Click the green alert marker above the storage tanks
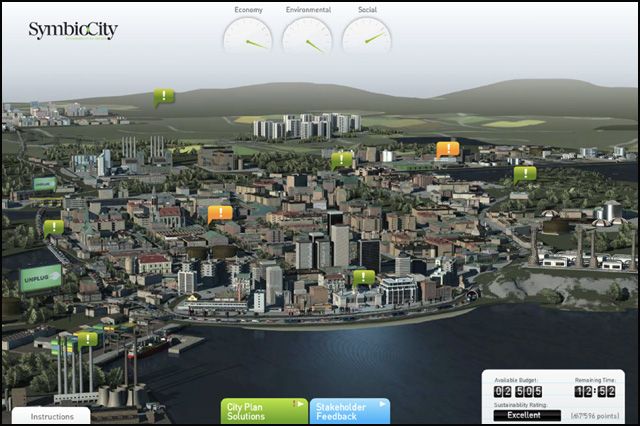Viewport: 640px width, 426px height. click(x=524, y=173)
